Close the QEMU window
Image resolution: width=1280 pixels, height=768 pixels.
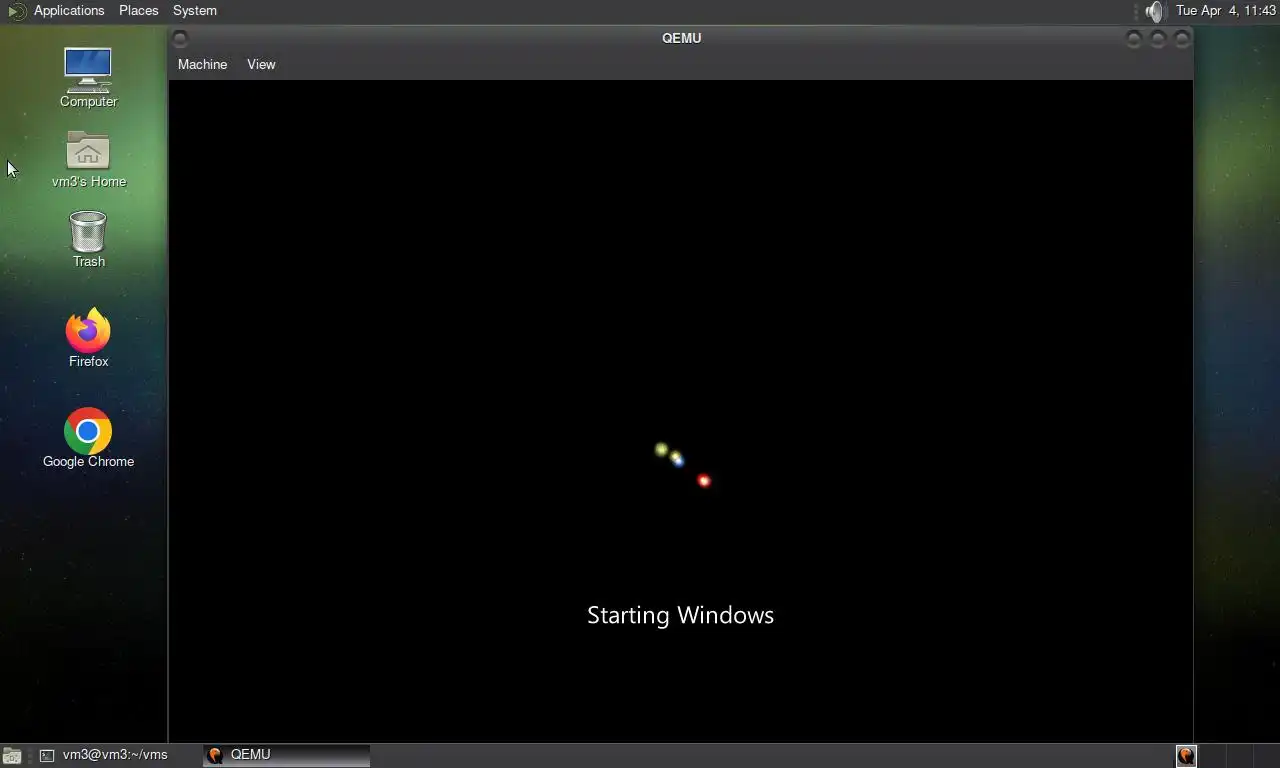click(1181, 39)
